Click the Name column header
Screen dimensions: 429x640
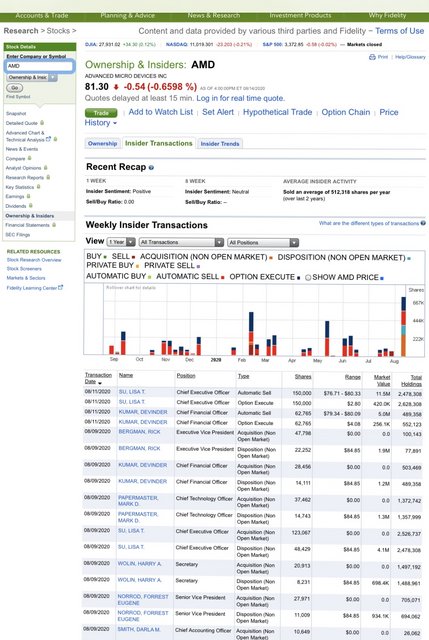[126, 375]
